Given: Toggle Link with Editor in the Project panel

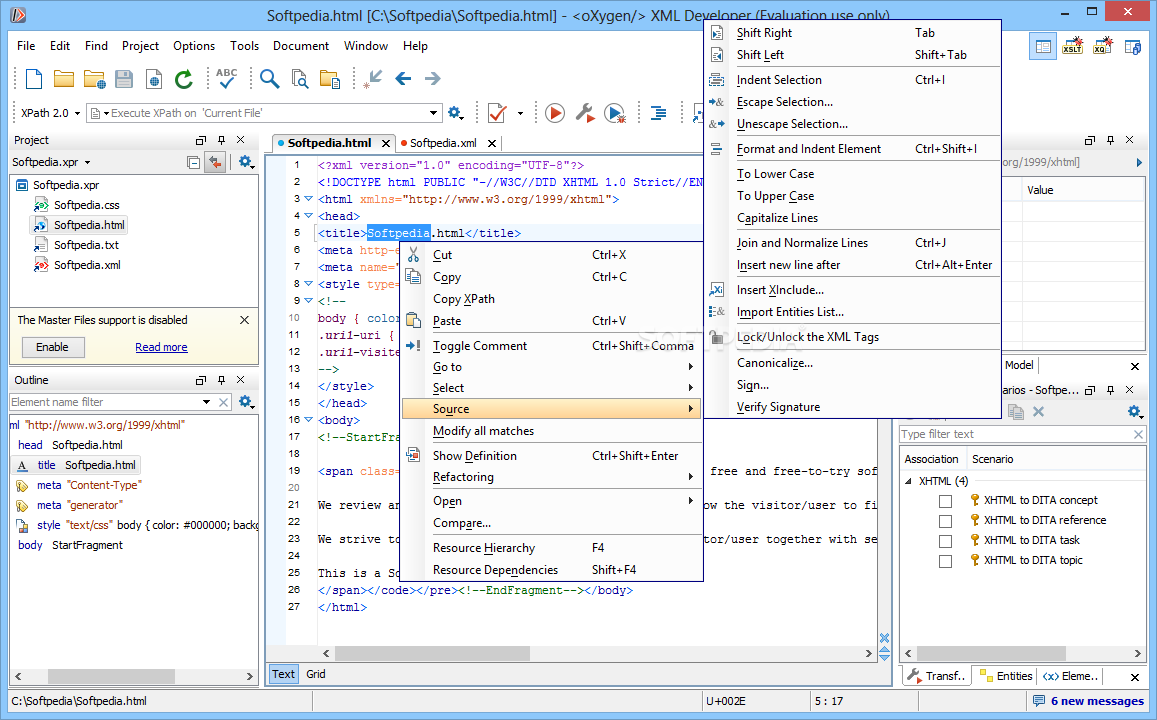Looking at the screenshot, I should point(215,162).
